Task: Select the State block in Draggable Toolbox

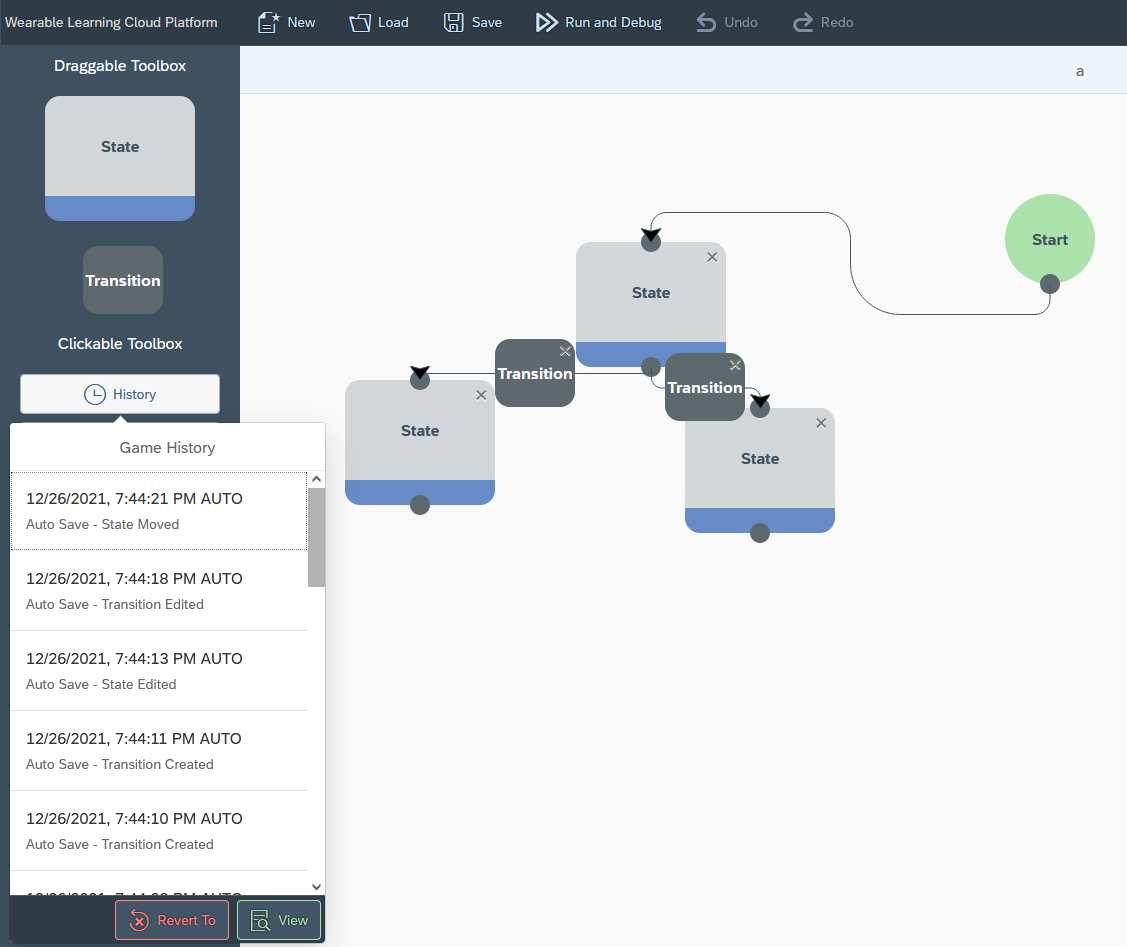Action: click(120, 158)
